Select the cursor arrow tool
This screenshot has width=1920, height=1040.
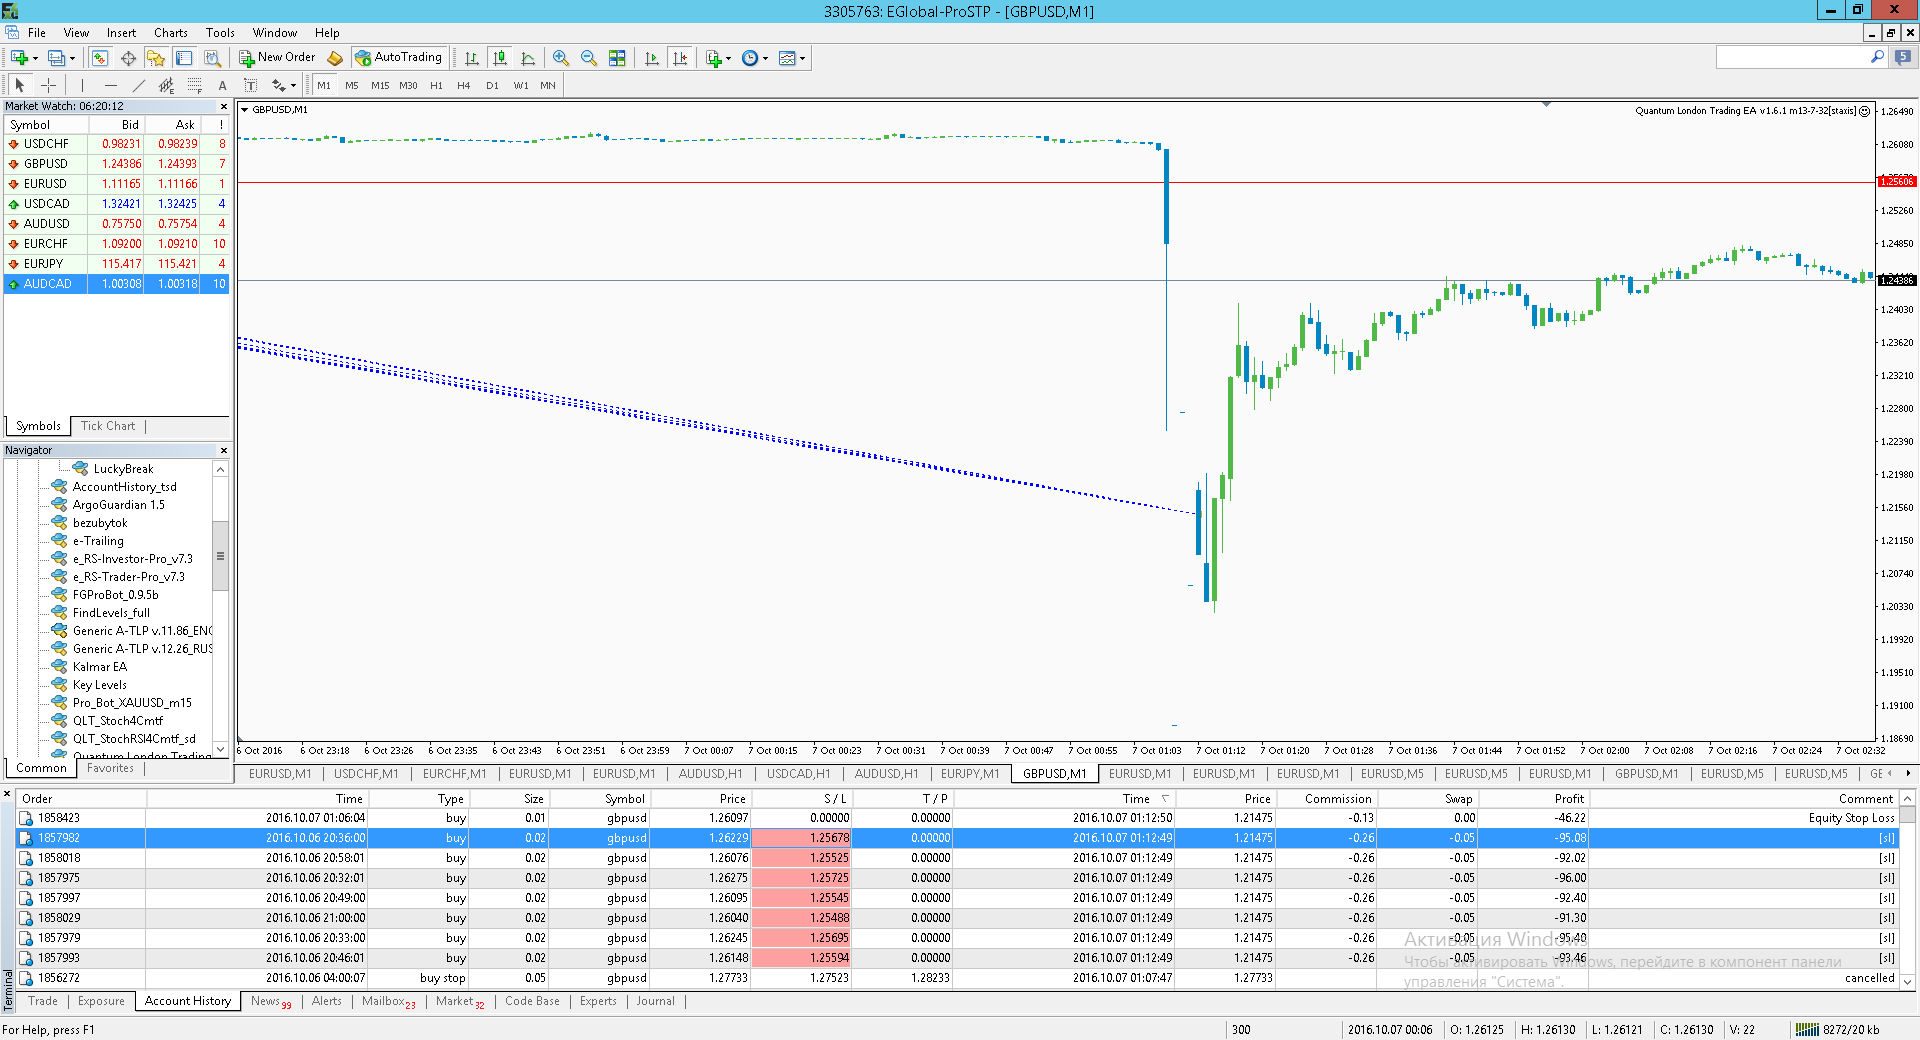pyautogui.click(x=20, y=85)
